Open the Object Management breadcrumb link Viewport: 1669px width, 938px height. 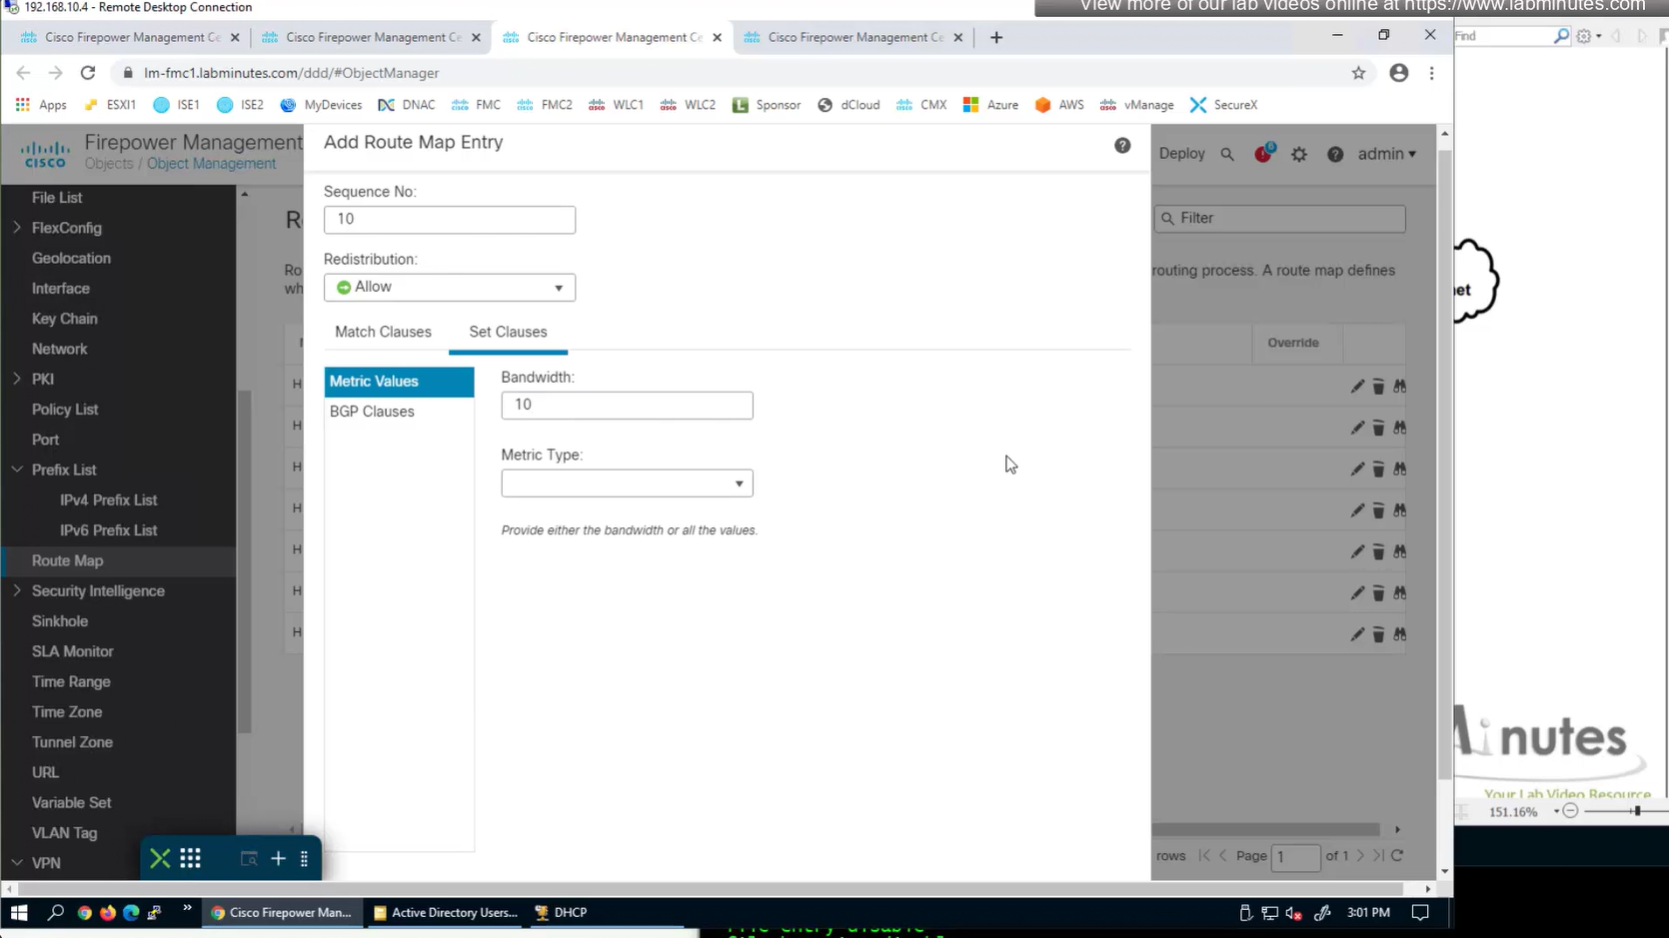[211, 164]
